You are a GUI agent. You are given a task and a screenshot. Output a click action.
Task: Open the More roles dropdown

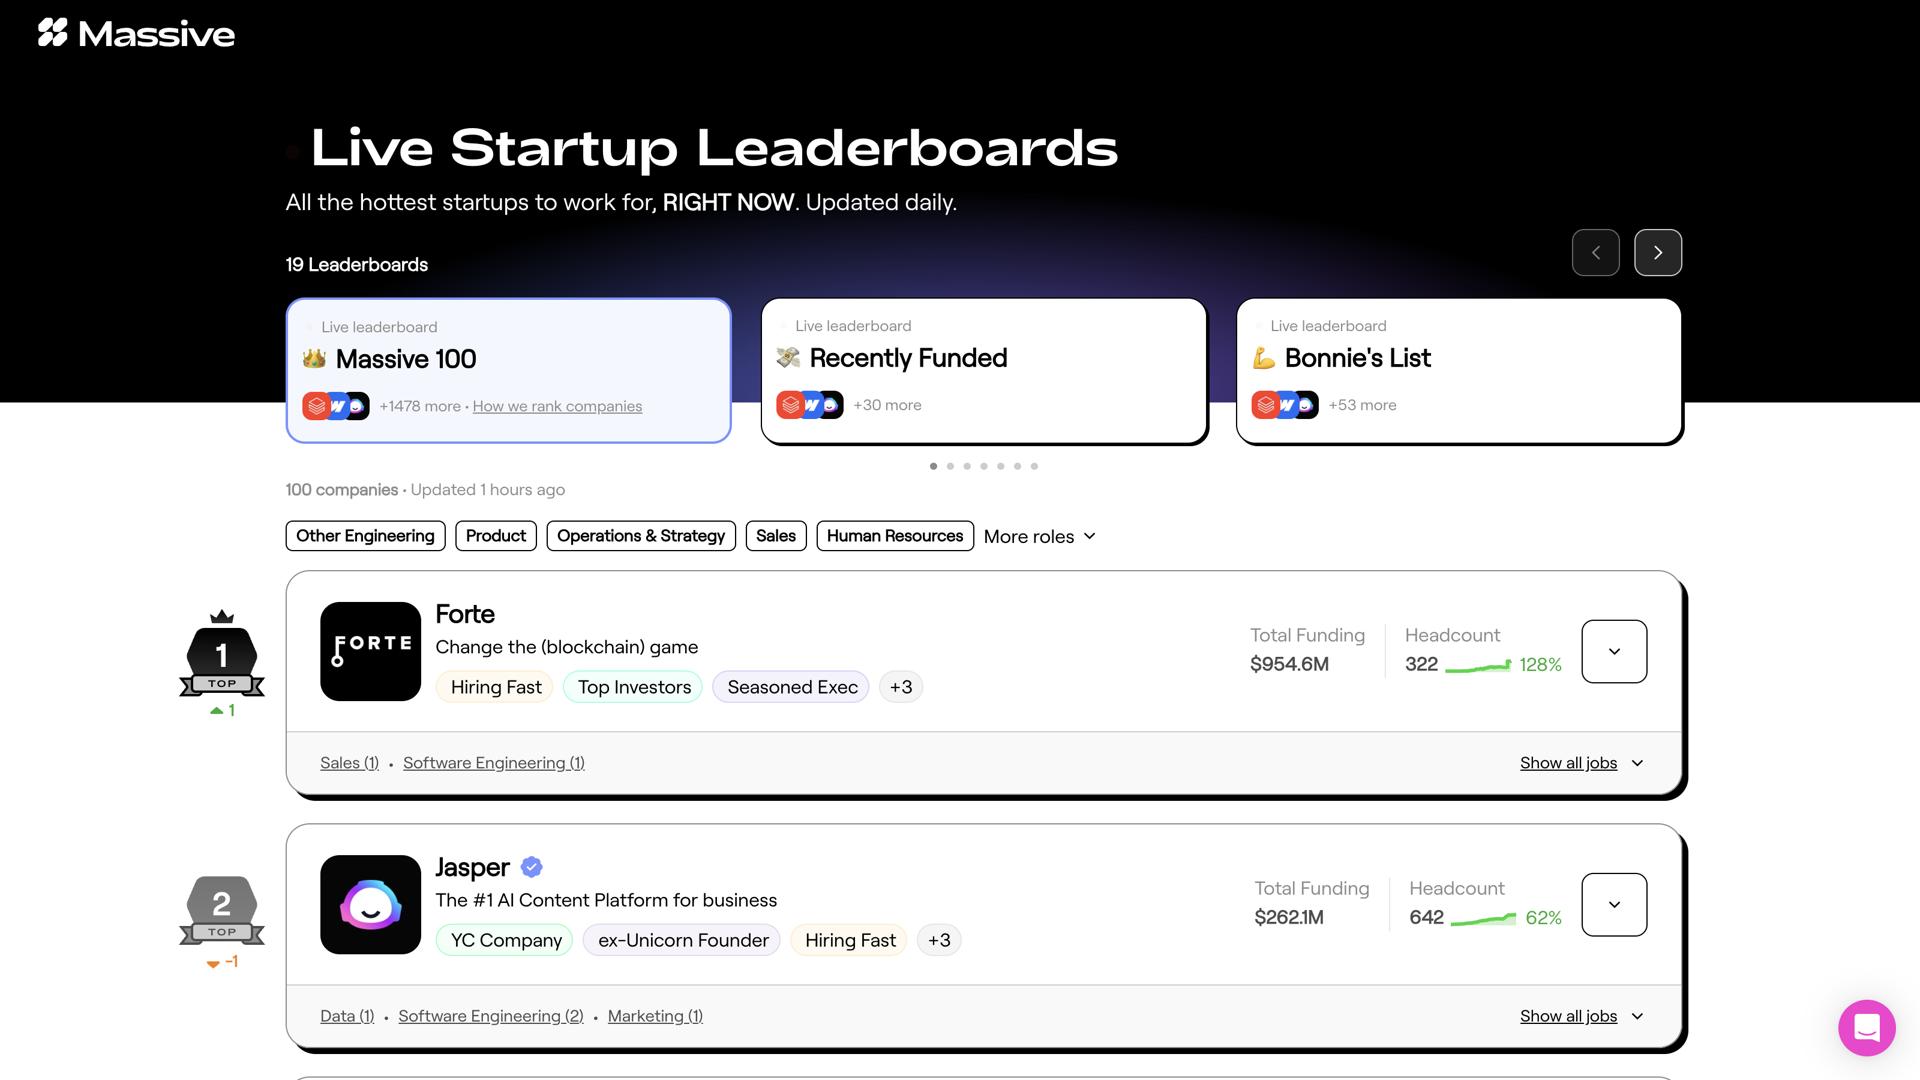point(1039,537)
